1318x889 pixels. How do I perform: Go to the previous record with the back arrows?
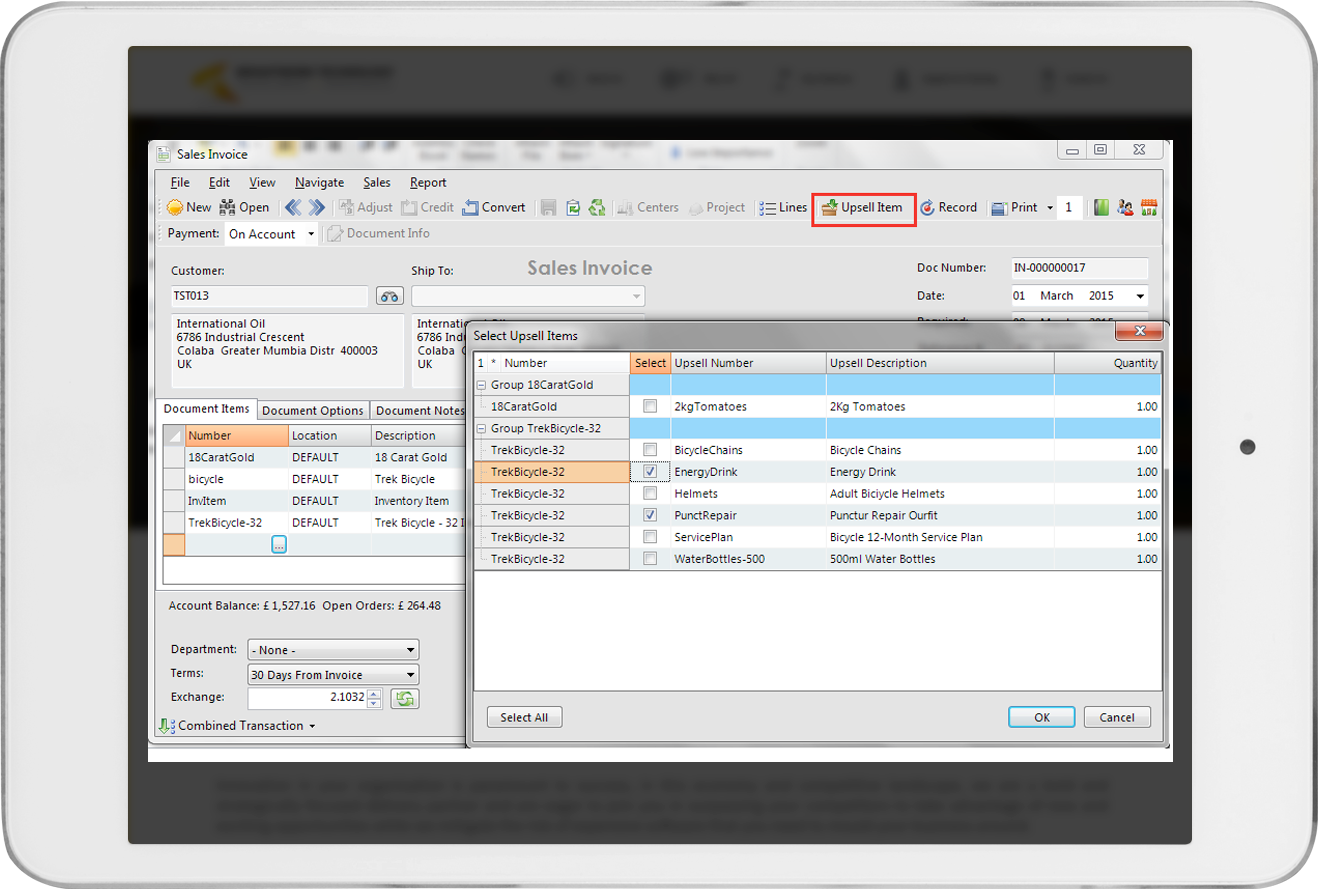click(293, 208)
